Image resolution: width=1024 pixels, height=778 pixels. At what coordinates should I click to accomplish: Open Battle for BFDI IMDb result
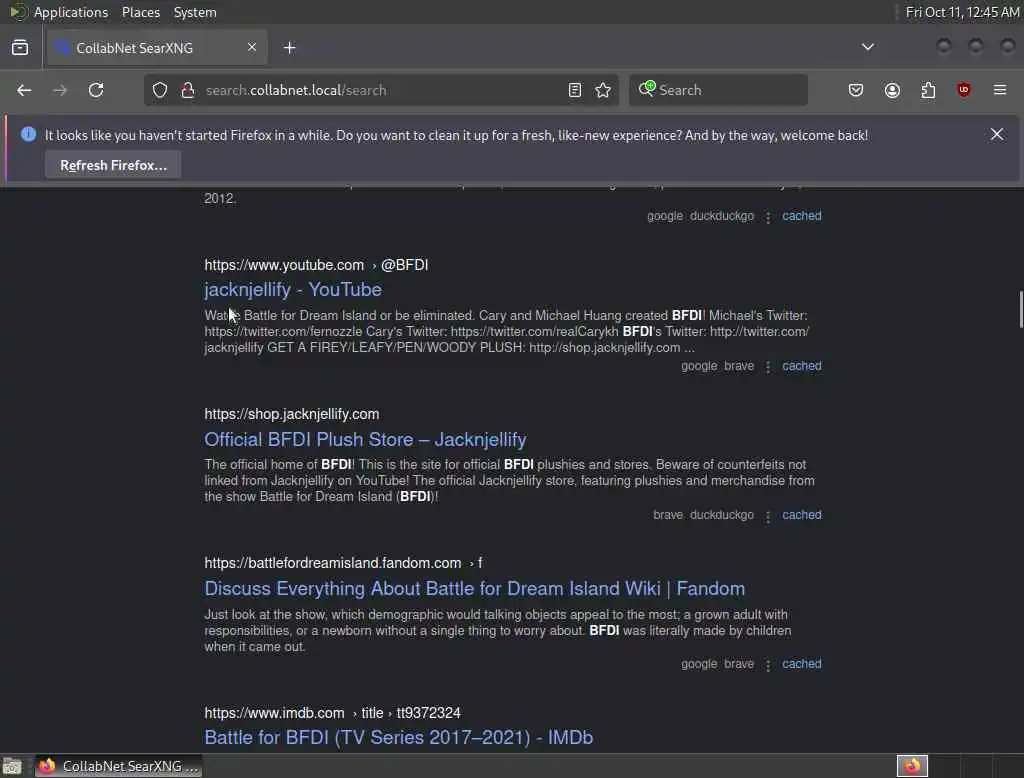click(x=398, y=737)
